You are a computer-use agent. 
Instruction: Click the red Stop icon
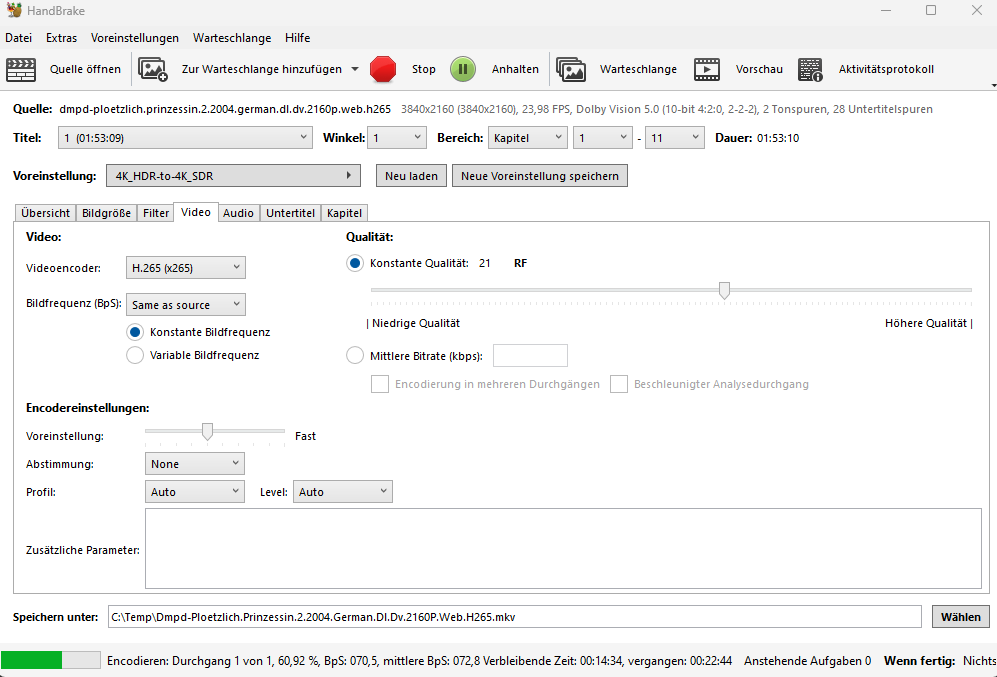(383, 69)
